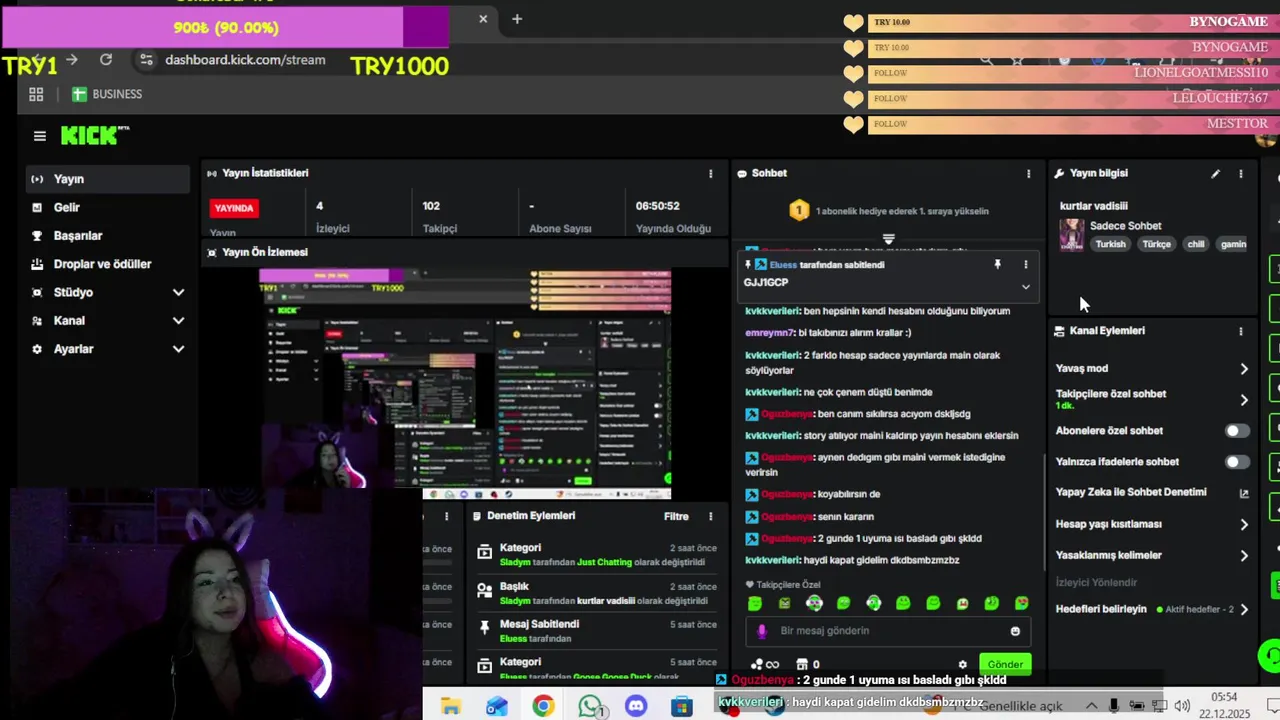Open Chrome from the taskbar
Image resolution: width=1280 pixels, height=720 pixels.
tap(543, 706)
